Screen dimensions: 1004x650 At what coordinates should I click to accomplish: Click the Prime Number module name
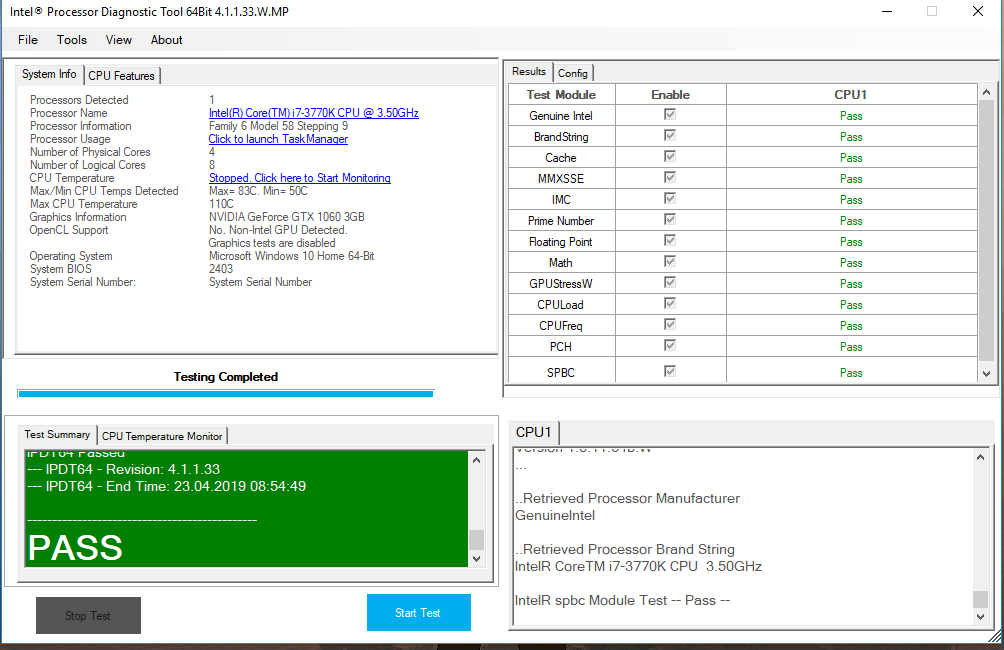coord(561,221)
